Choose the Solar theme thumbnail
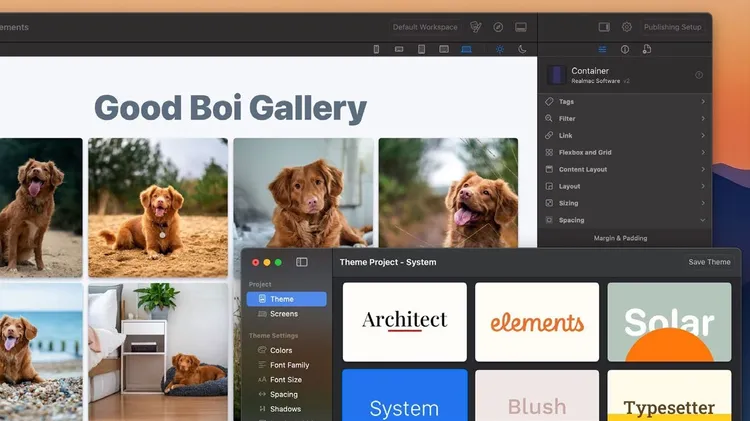750x421 pixels. [669, 322]
